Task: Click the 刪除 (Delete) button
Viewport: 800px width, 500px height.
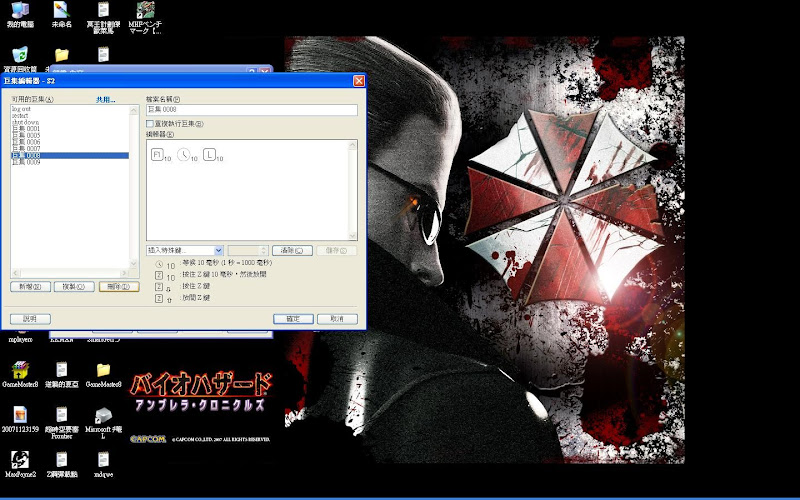Action: 119,287
